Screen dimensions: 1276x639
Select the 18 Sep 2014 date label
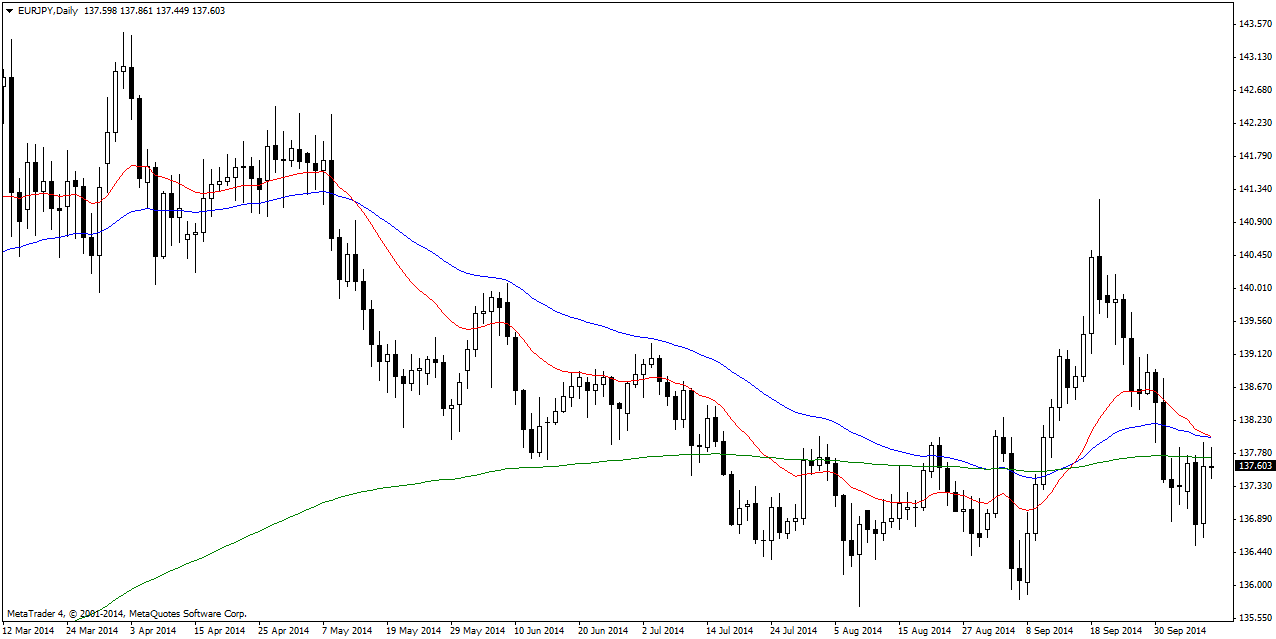click(1115, 630)
